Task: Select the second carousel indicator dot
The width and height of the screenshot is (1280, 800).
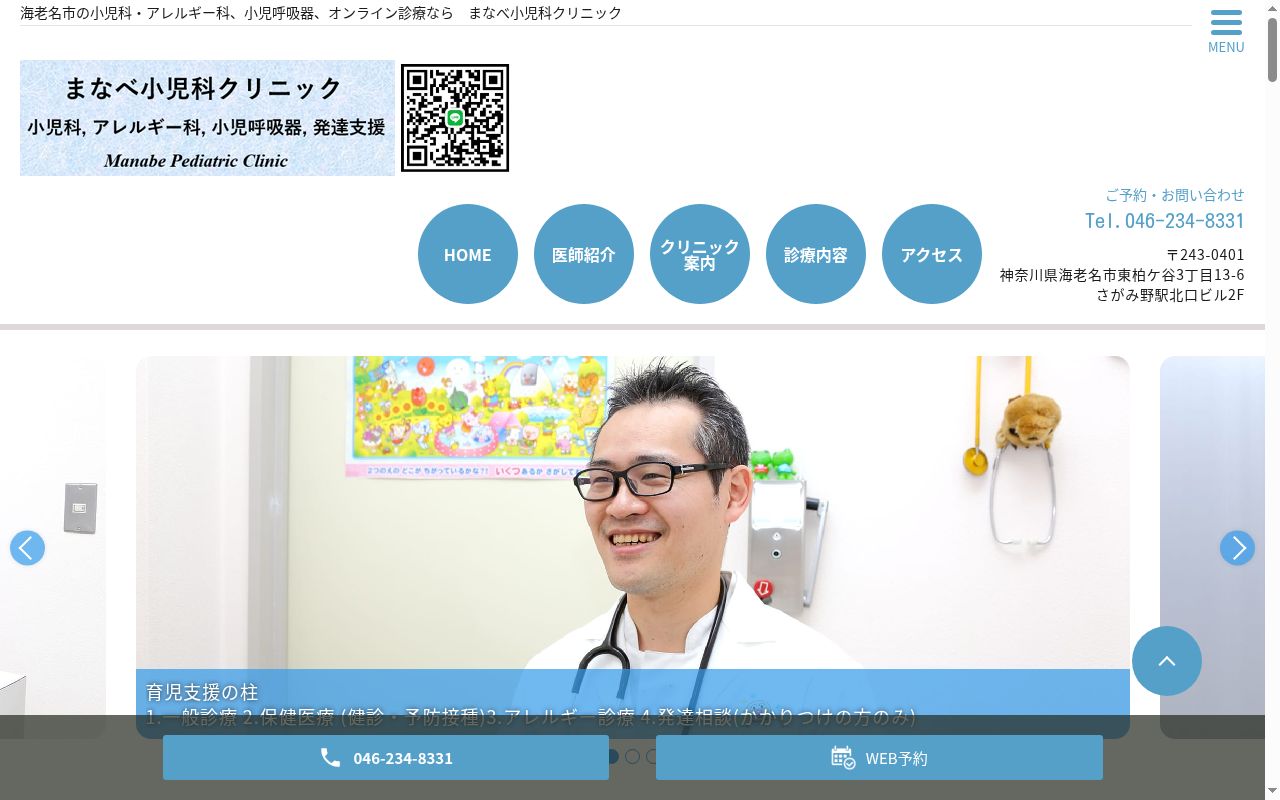Action: coord(632,757)
